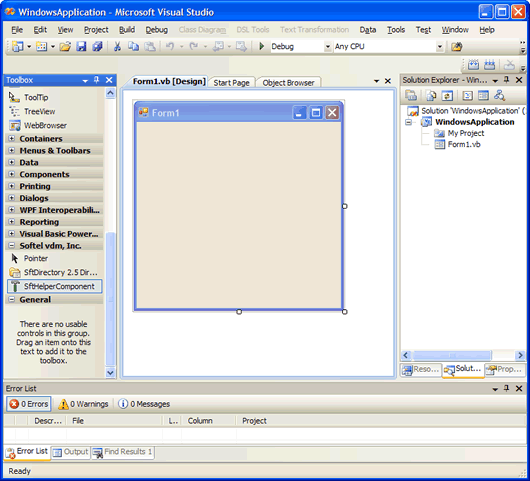Click the View Class Diagram icon
The height and width of the screenshot is (481, 530).
pyautogui.click(x=499, y=96)
